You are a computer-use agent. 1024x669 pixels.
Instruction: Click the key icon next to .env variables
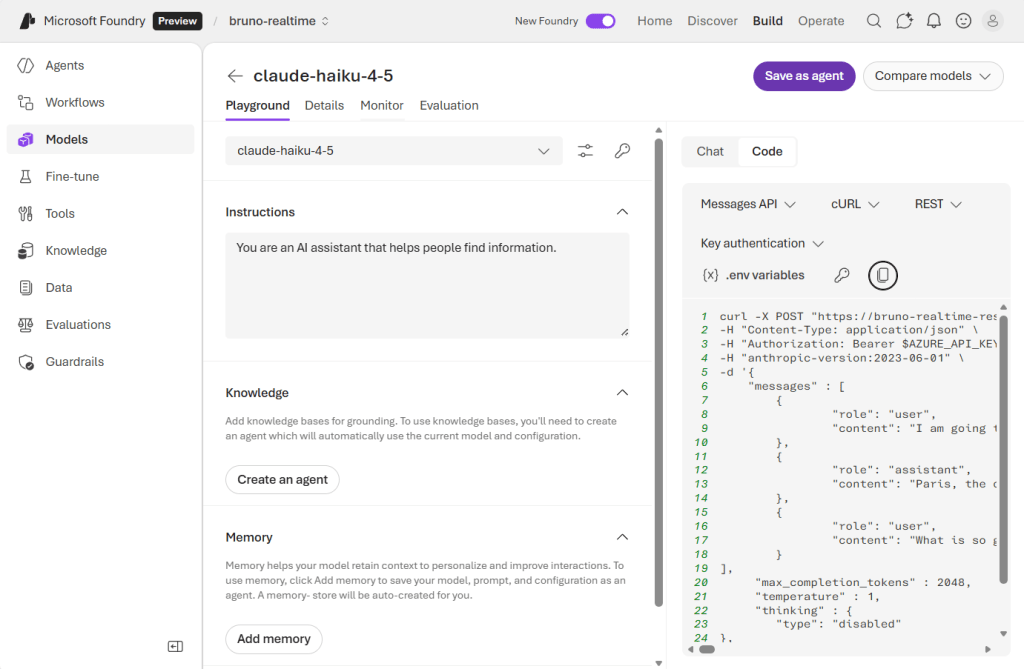842,275
